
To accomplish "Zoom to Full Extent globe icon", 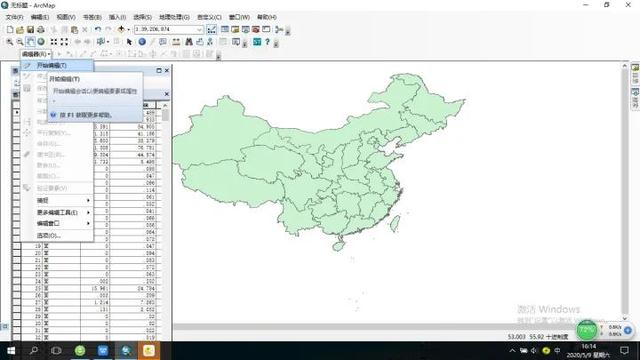I will click(x=41, y=42).
